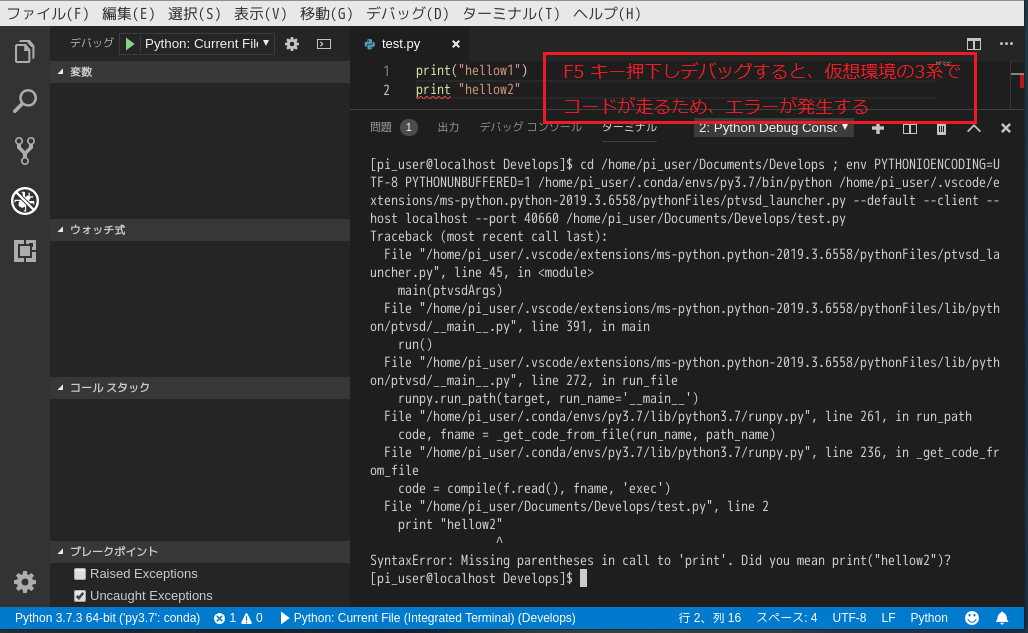Collapse the 変数 section
The height and width of the screenshot is (633, 1028).
click(200, 72)
